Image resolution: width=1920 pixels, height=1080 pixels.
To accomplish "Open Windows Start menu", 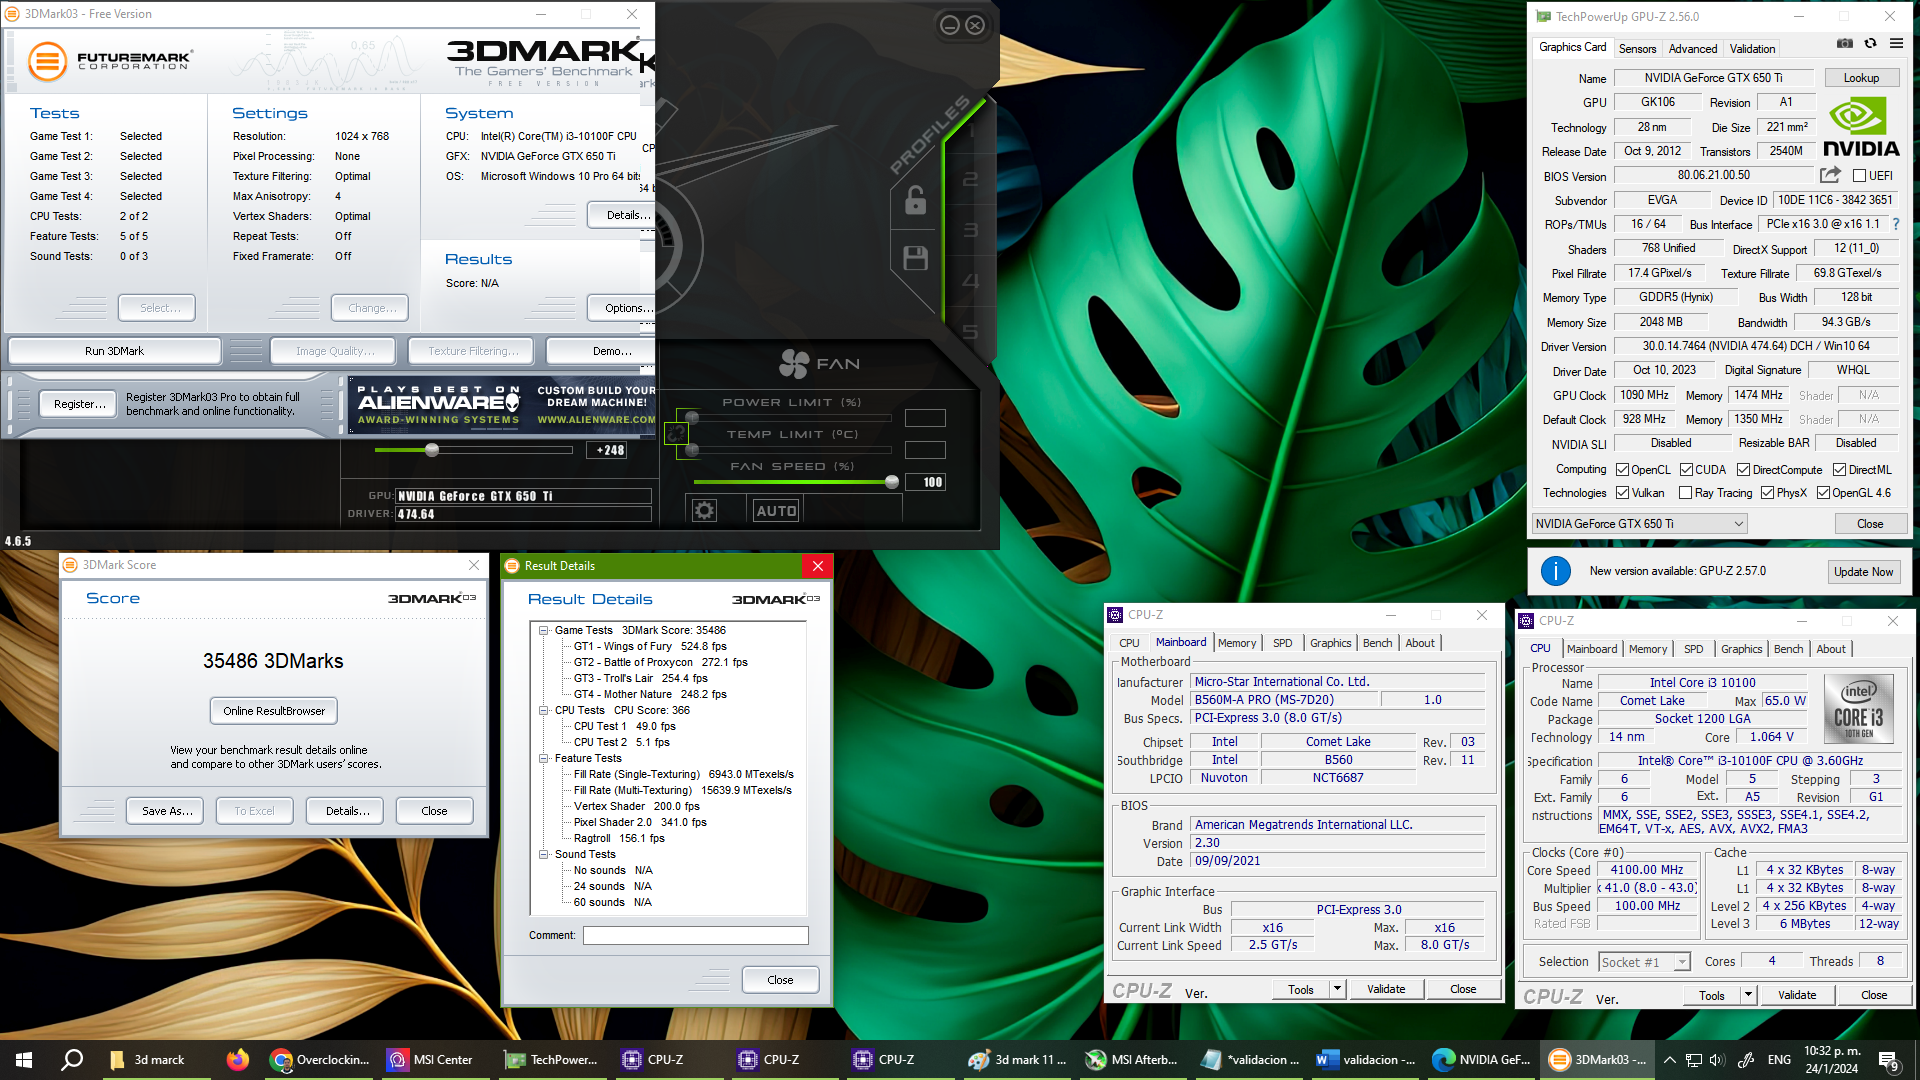I will [24, 1060].
